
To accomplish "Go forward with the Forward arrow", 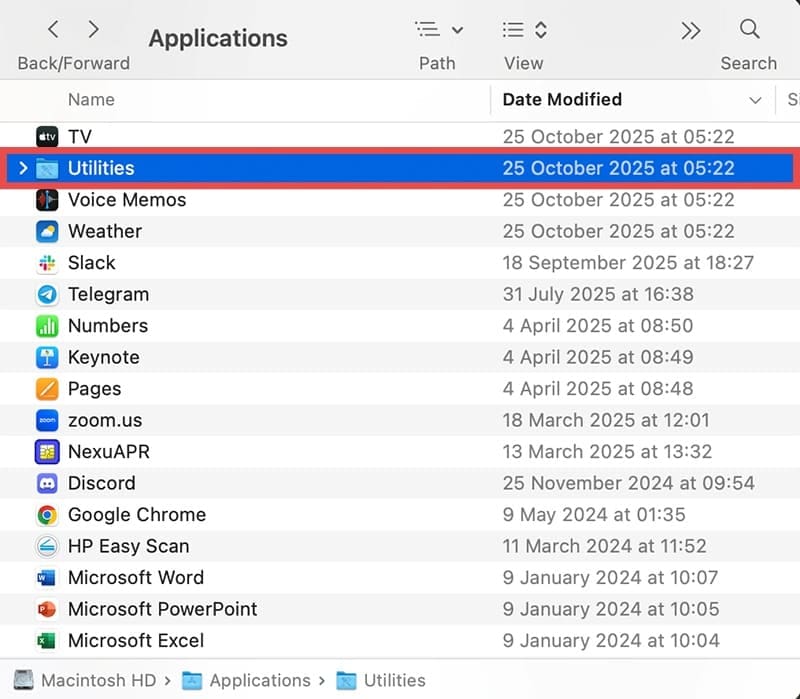I will 93,30.
